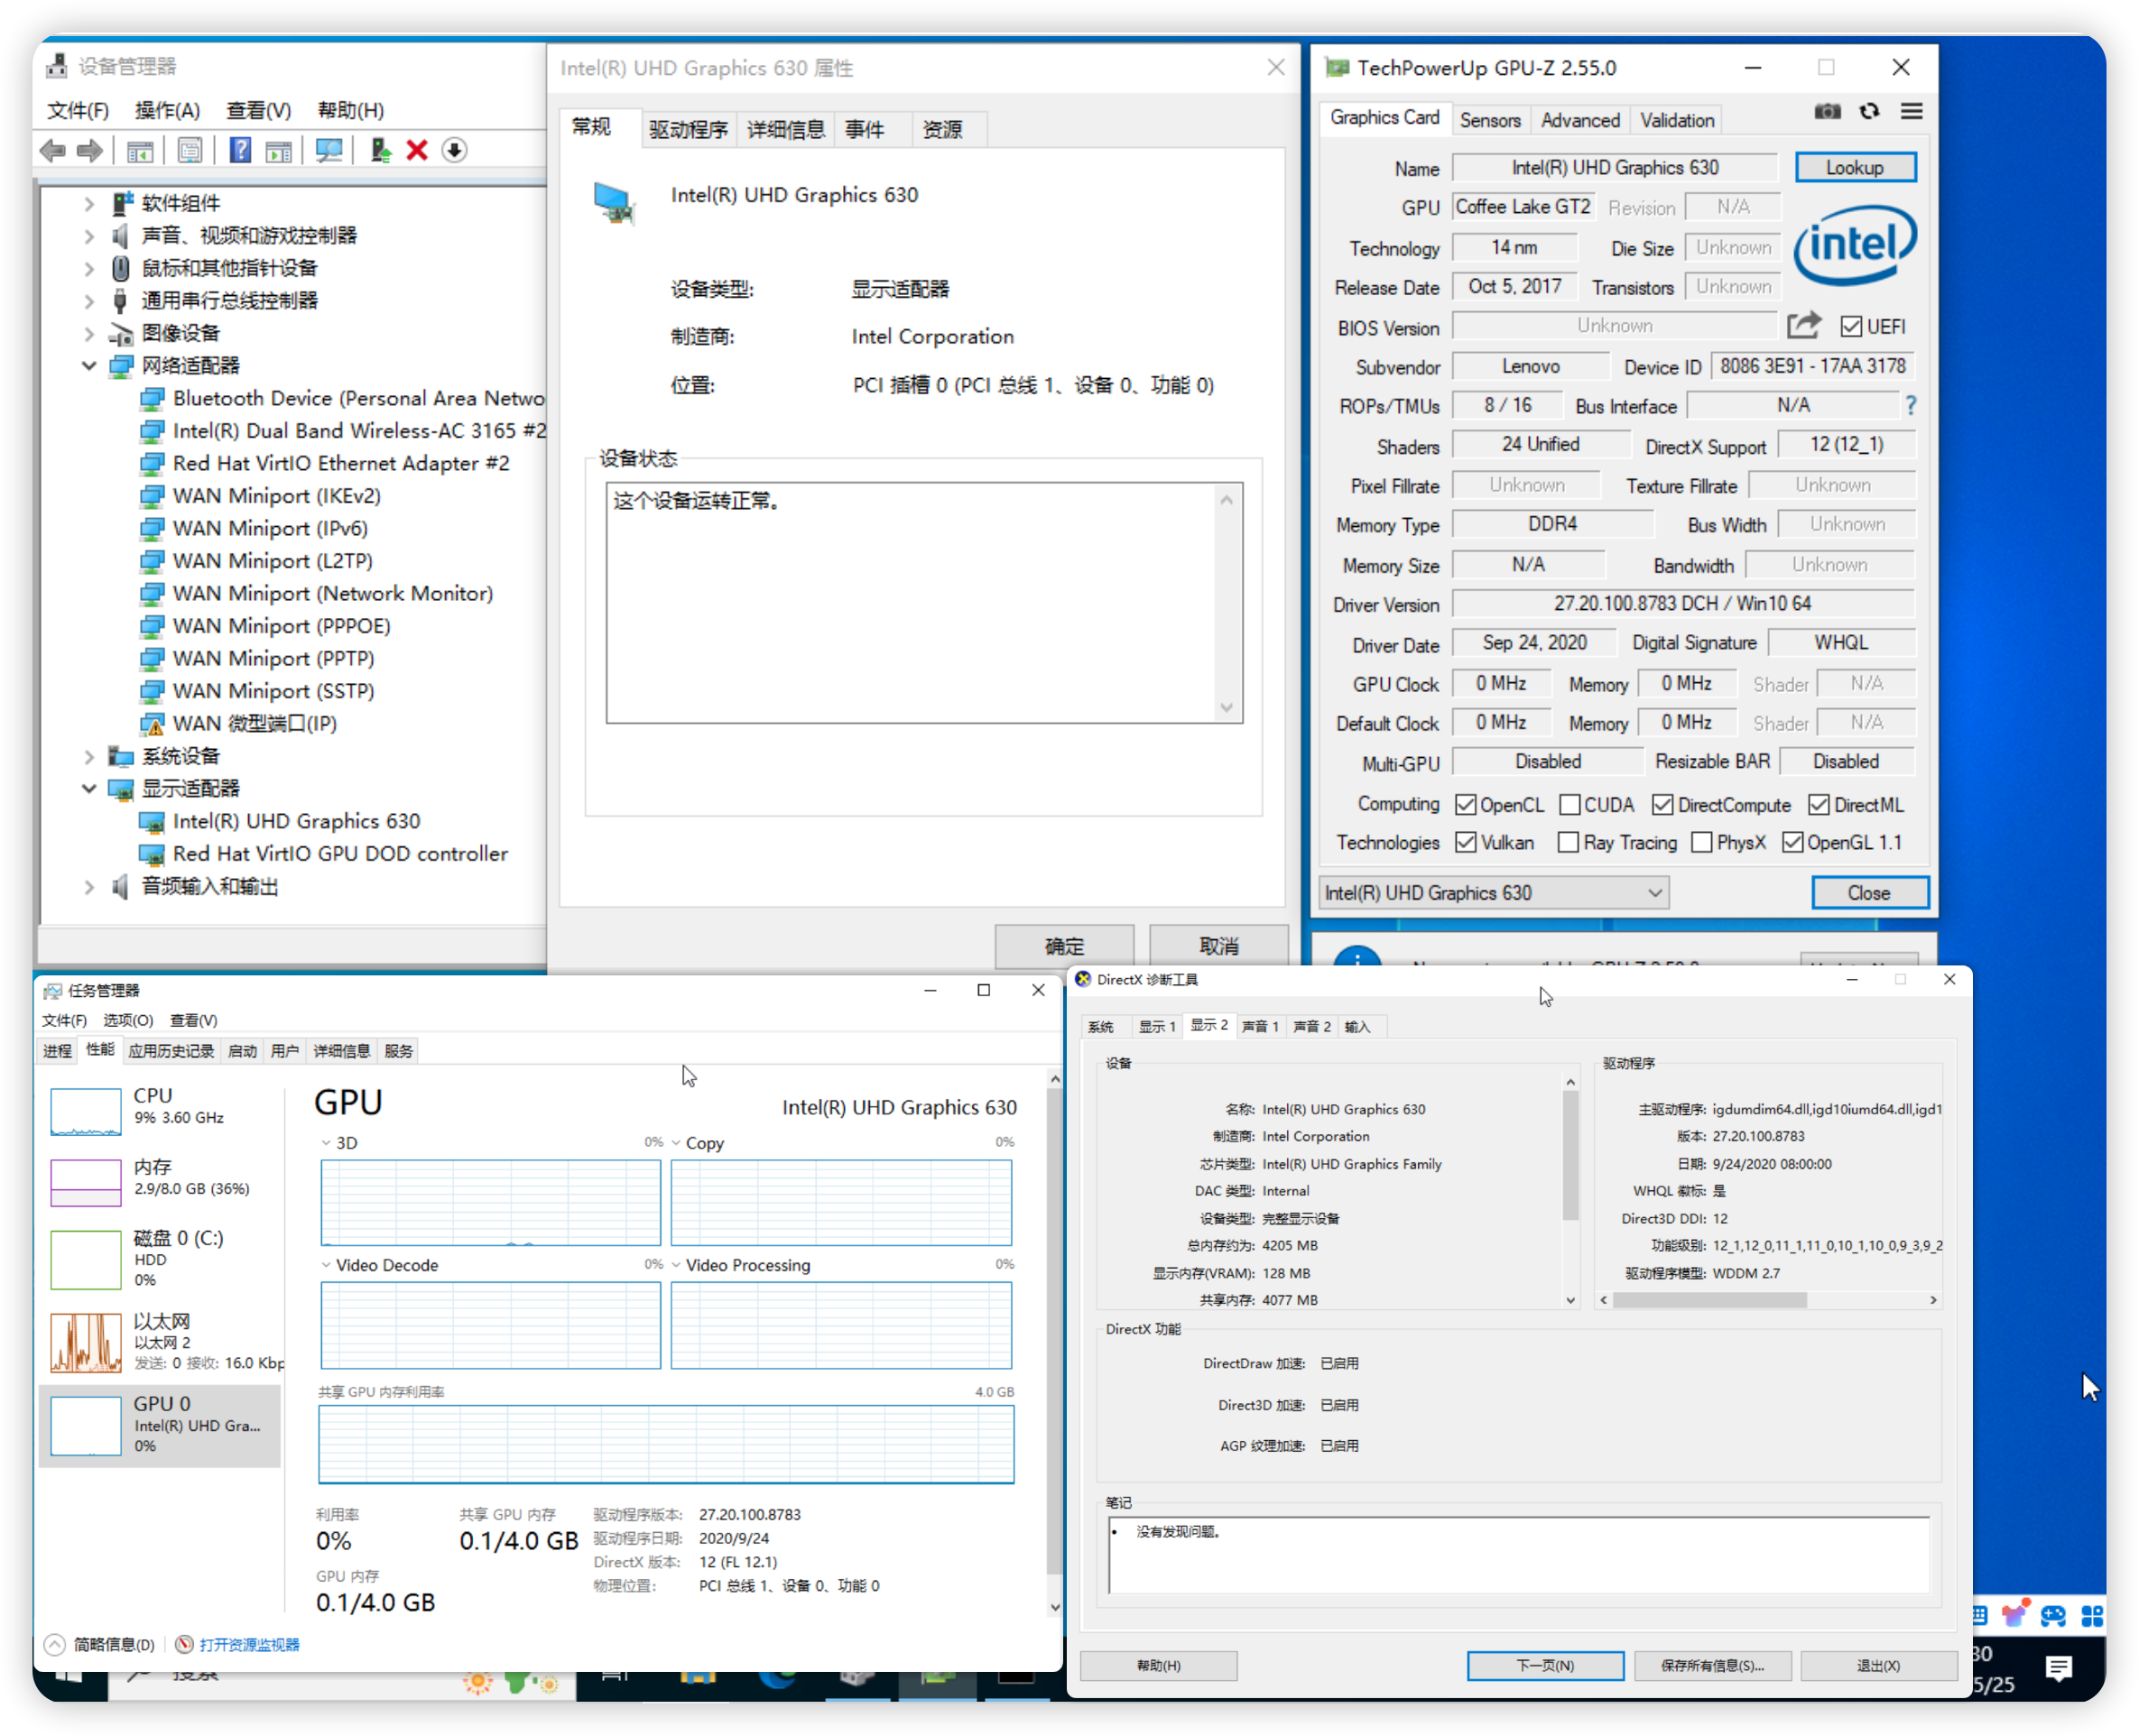The height and width of the screenshot is (1736, 2139).
Task: Toggle the DirectCompute checkbox
Action: [1664, 805]
